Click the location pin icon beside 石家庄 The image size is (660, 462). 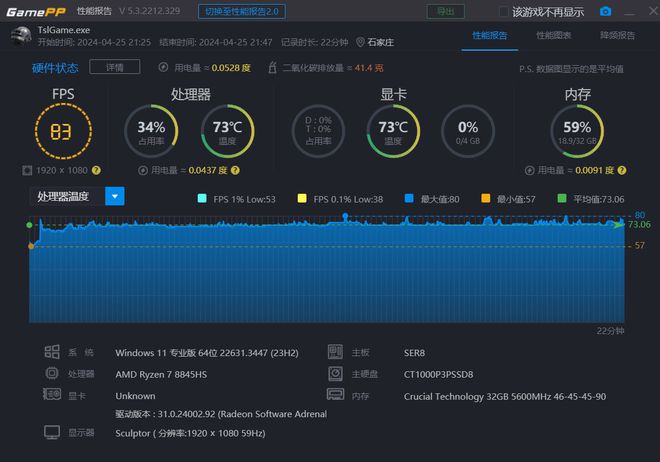360,42
